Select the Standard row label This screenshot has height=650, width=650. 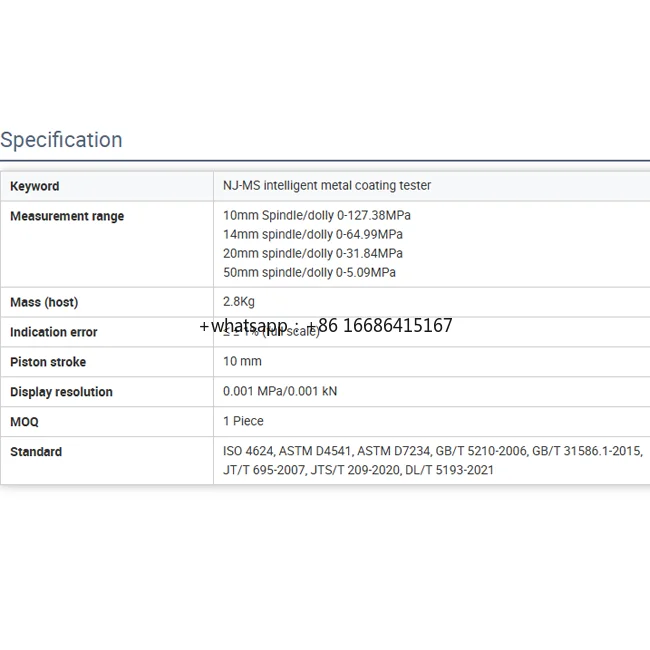coord(36,452)
